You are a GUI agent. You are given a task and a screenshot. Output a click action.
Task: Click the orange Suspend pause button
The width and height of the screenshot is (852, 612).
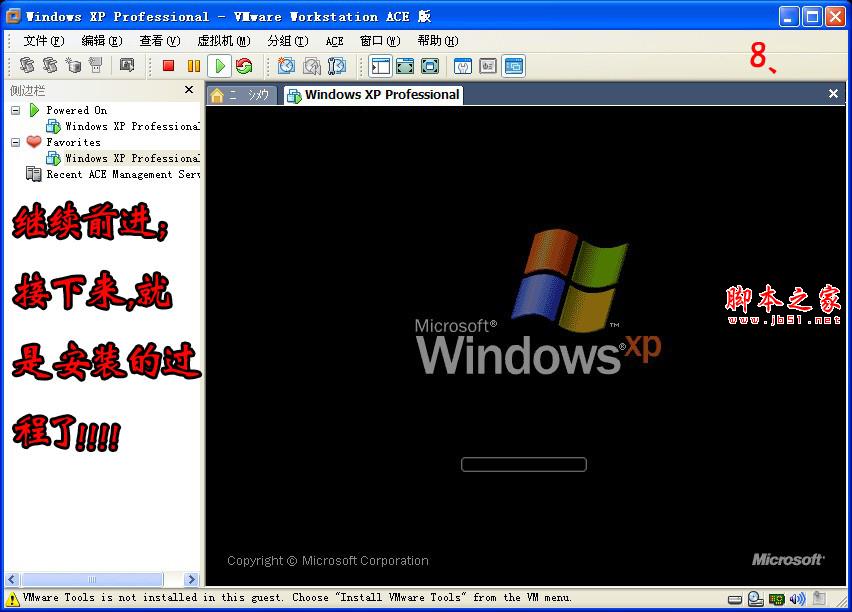(x=193, y=66)
